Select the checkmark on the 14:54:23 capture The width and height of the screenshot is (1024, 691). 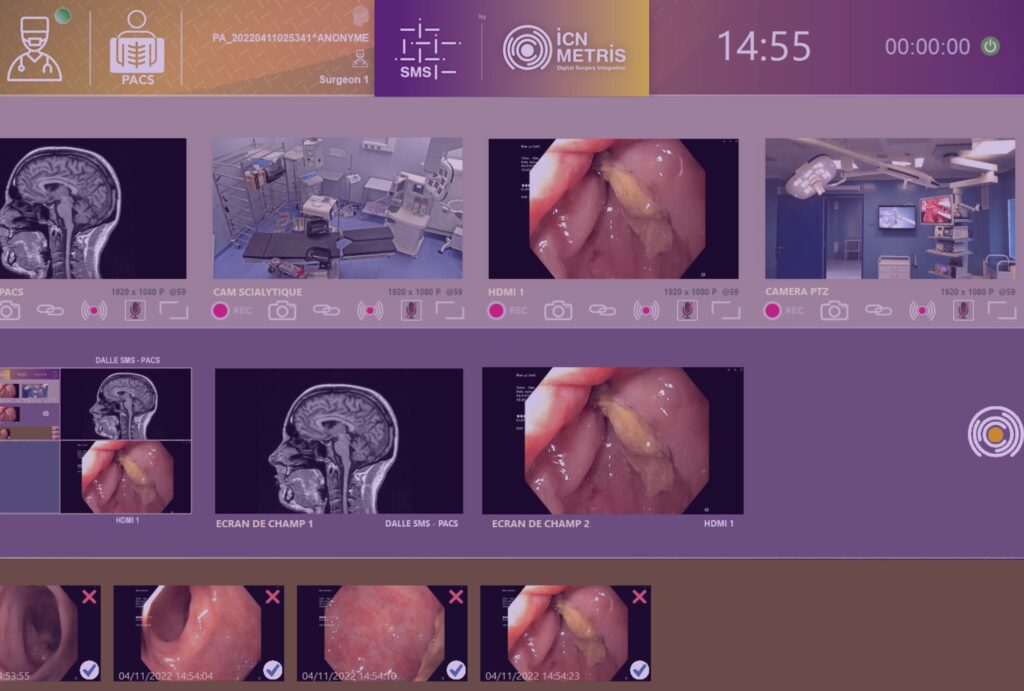[639, 669]
